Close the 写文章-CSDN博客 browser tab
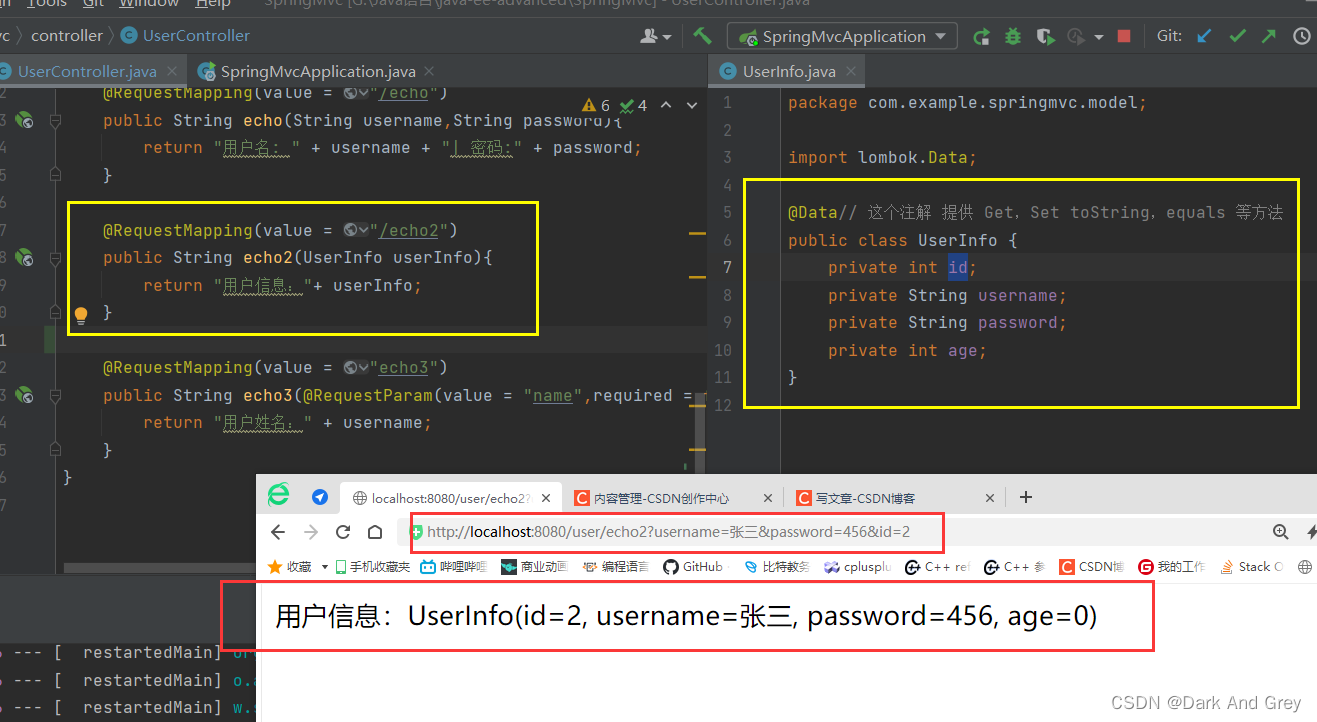 pos(991,497)
